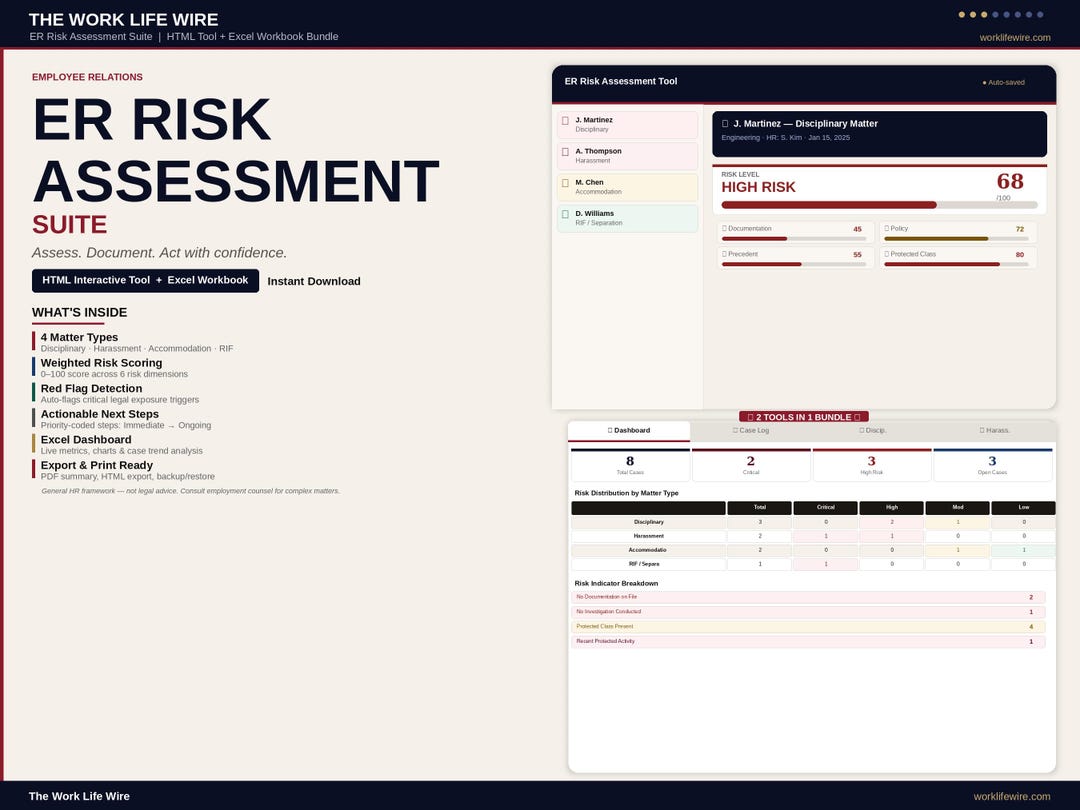Click the 'HTML Interactive Tool + Excel Workbook' badge

pyautogui.click(x=145, y=280)
